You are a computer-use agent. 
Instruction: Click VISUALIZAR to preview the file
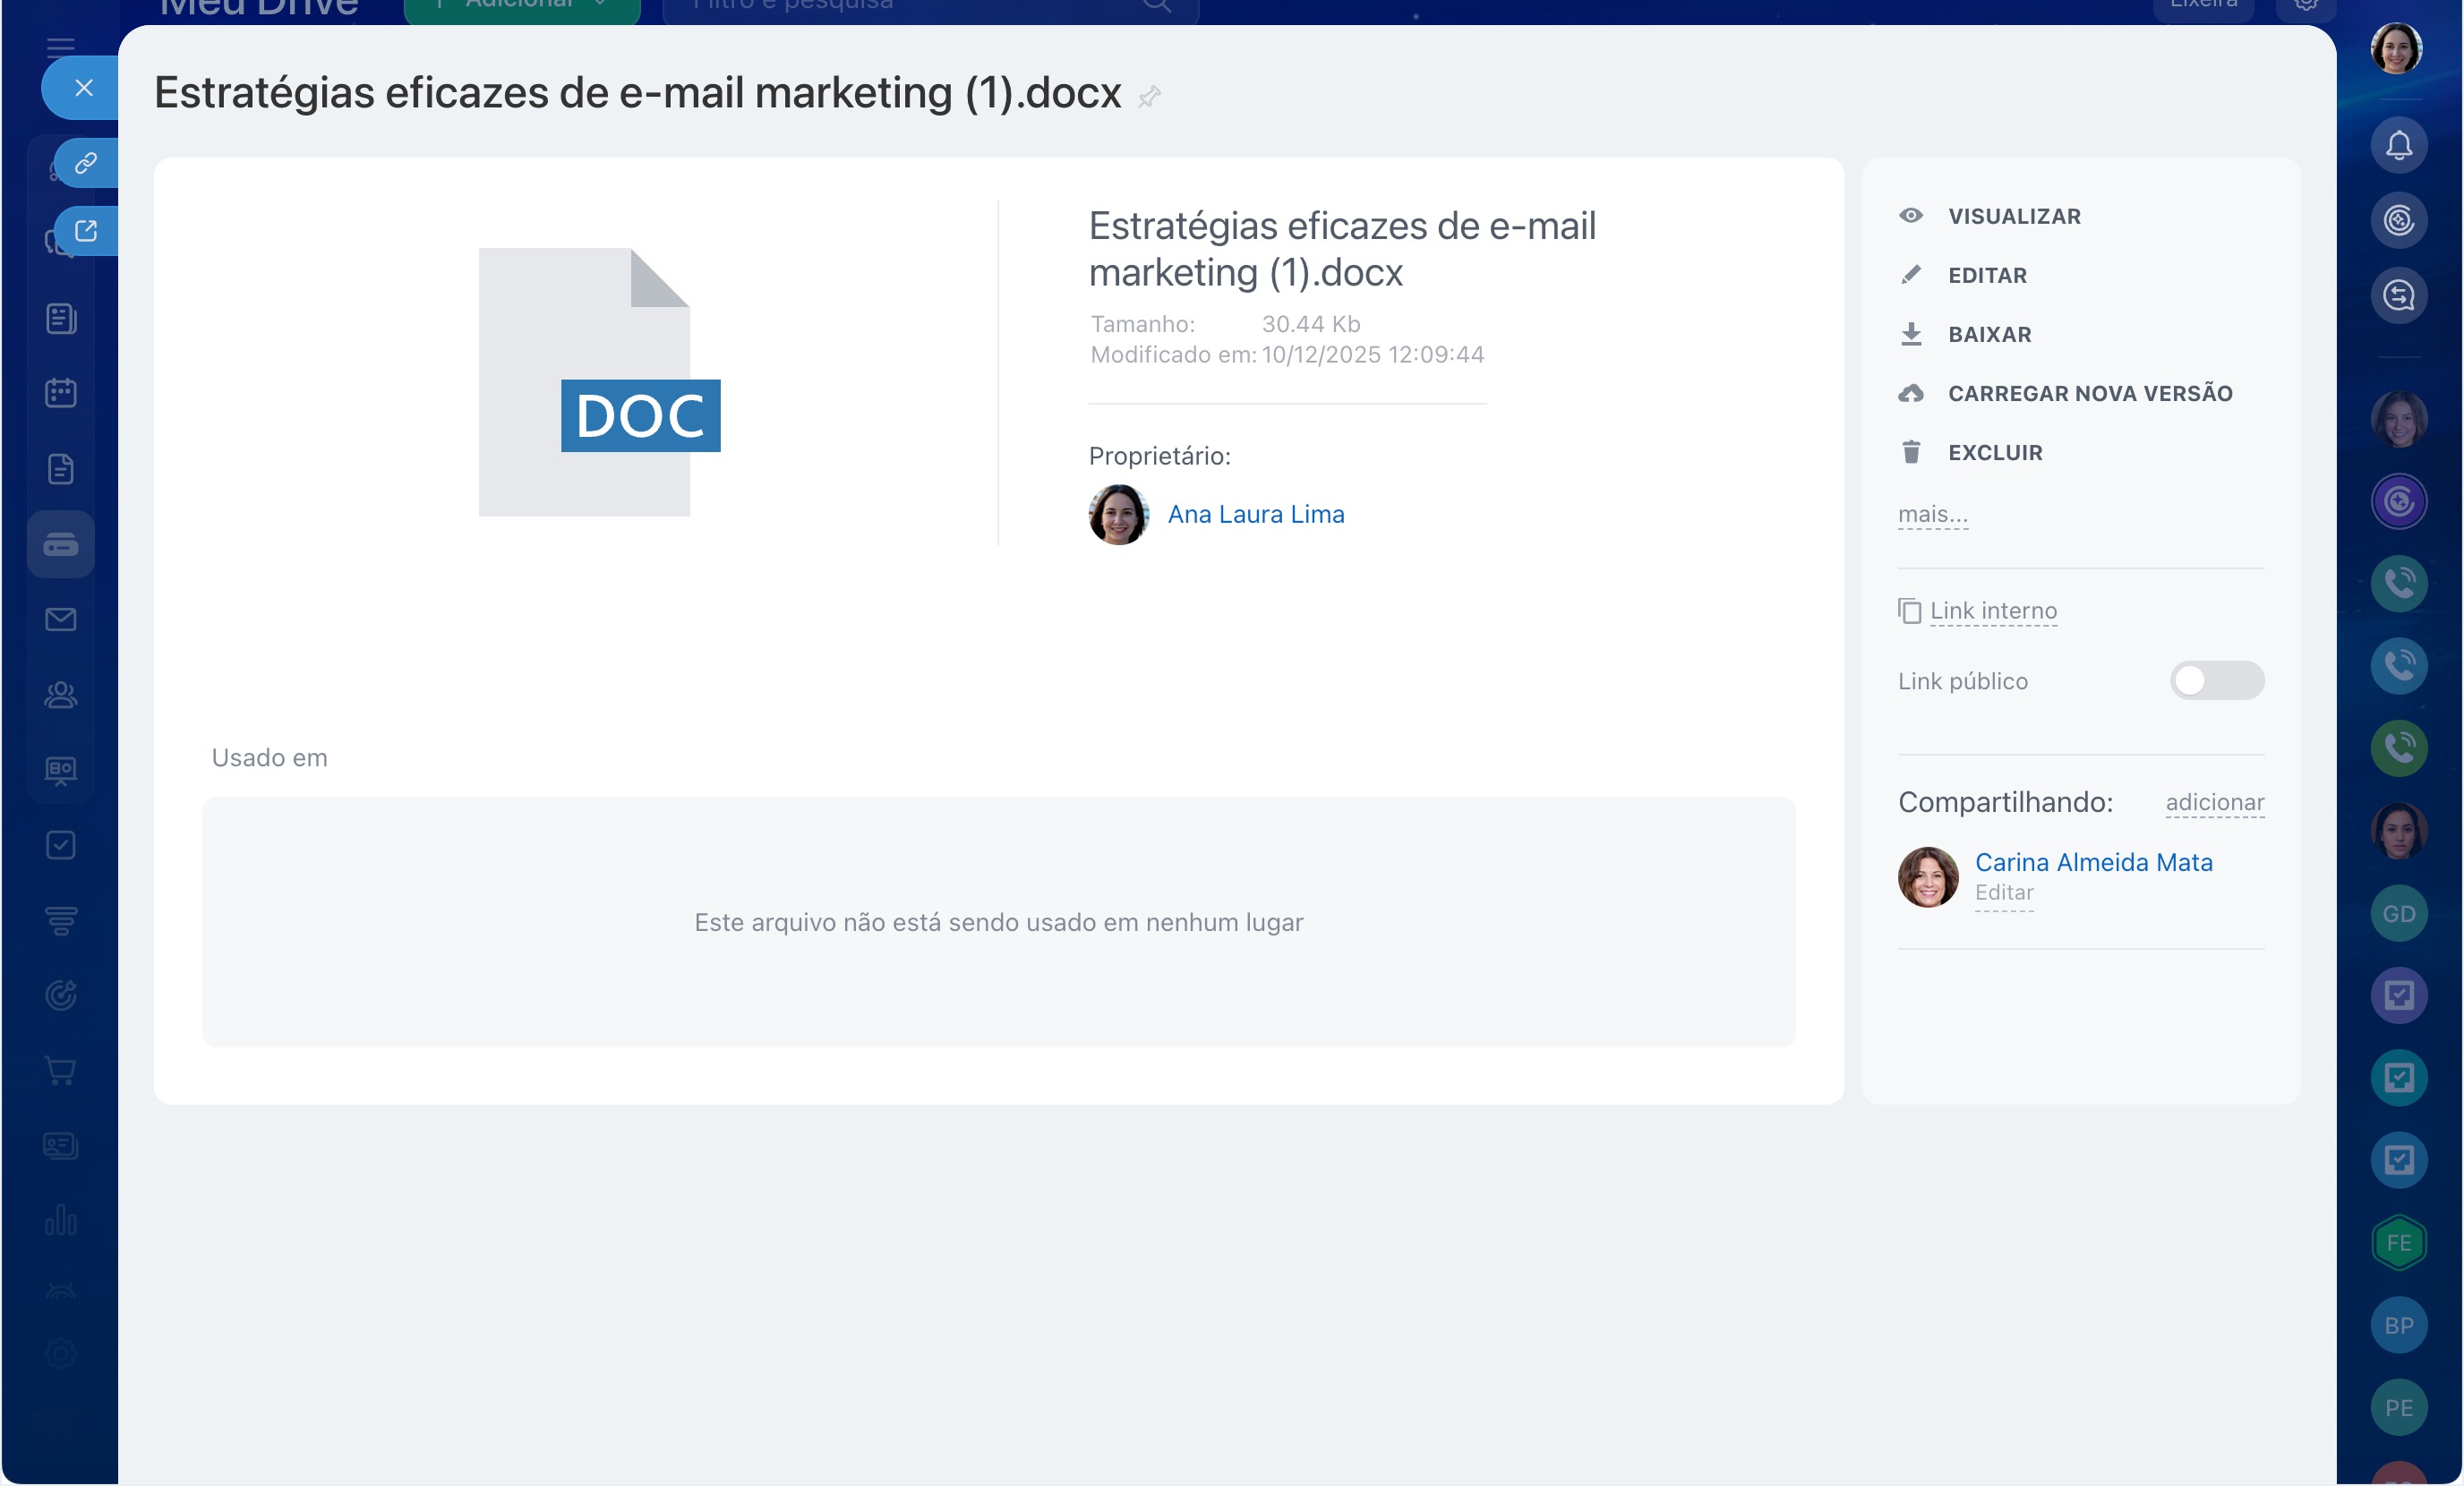pos(2013,216)
